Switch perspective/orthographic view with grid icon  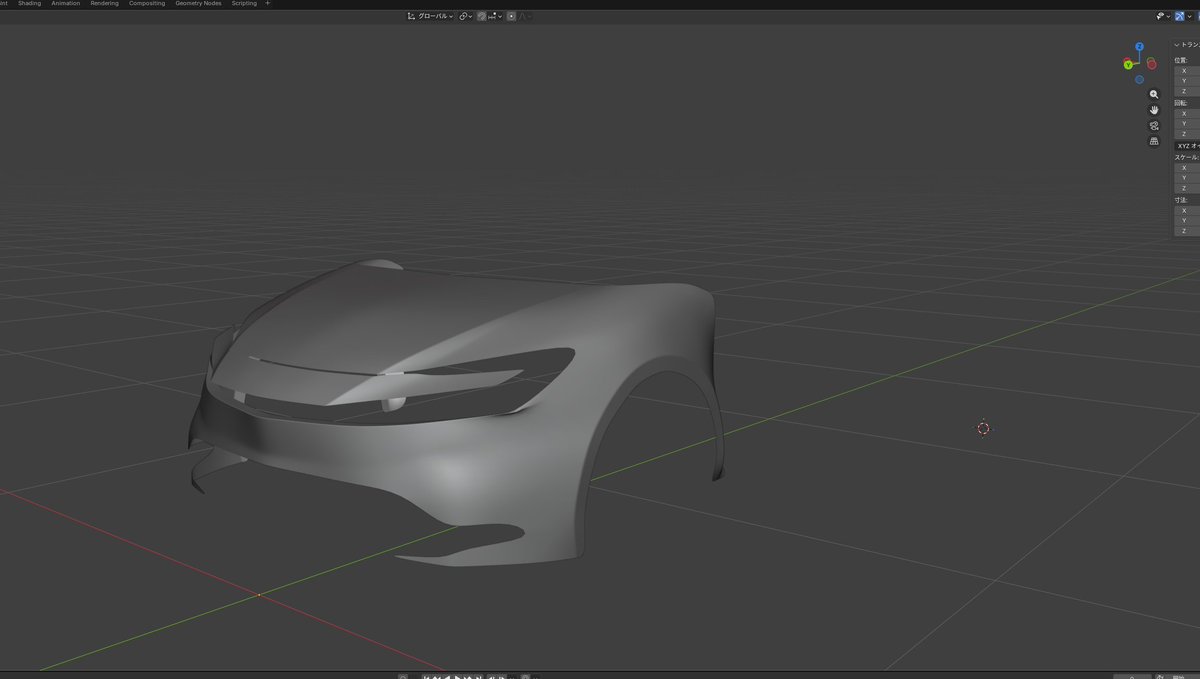[1154, 141]
